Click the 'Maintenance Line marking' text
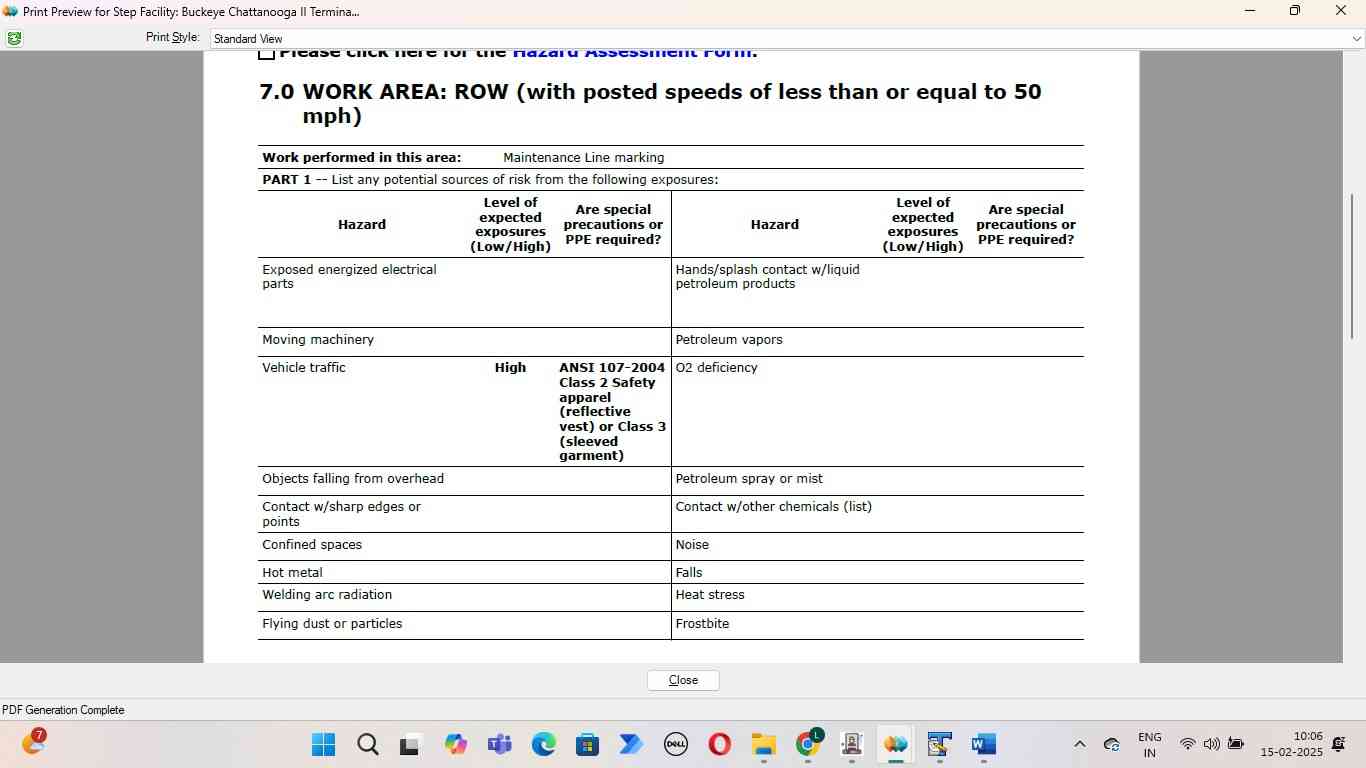 pos(583,158)
